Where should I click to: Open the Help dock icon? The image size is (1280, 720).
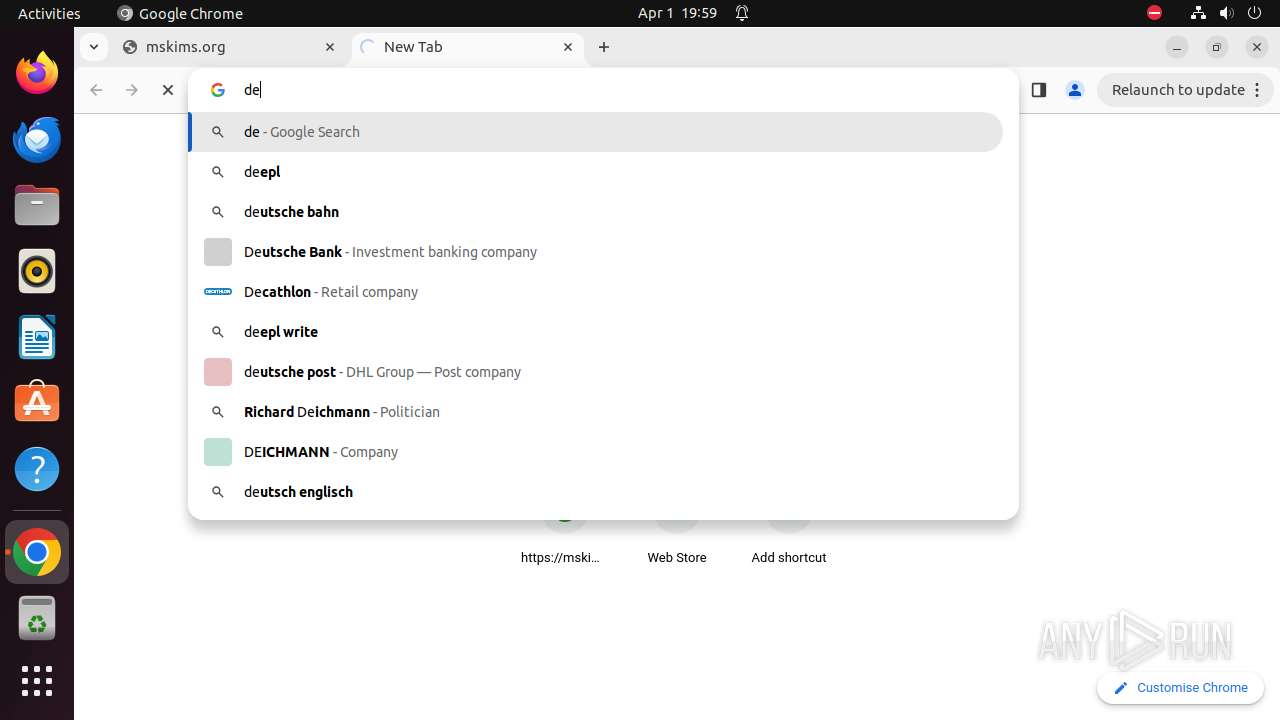pos(37,469)
